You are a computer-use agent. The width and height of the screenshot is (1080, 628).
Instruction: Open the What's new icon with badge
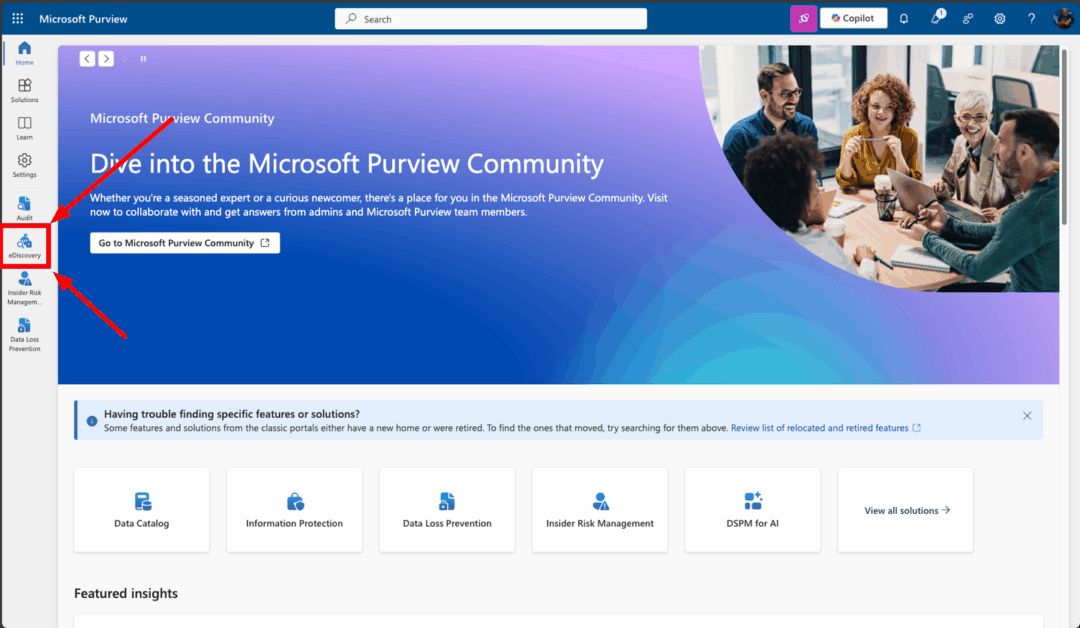click(936, 18)
